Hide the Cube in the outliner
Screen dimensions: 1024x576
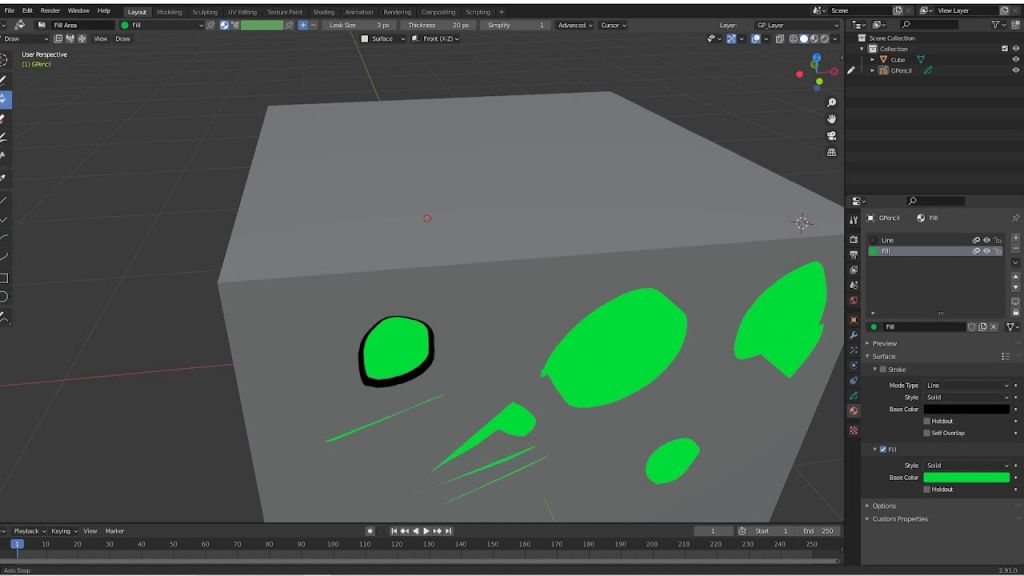click(1016, 59)
